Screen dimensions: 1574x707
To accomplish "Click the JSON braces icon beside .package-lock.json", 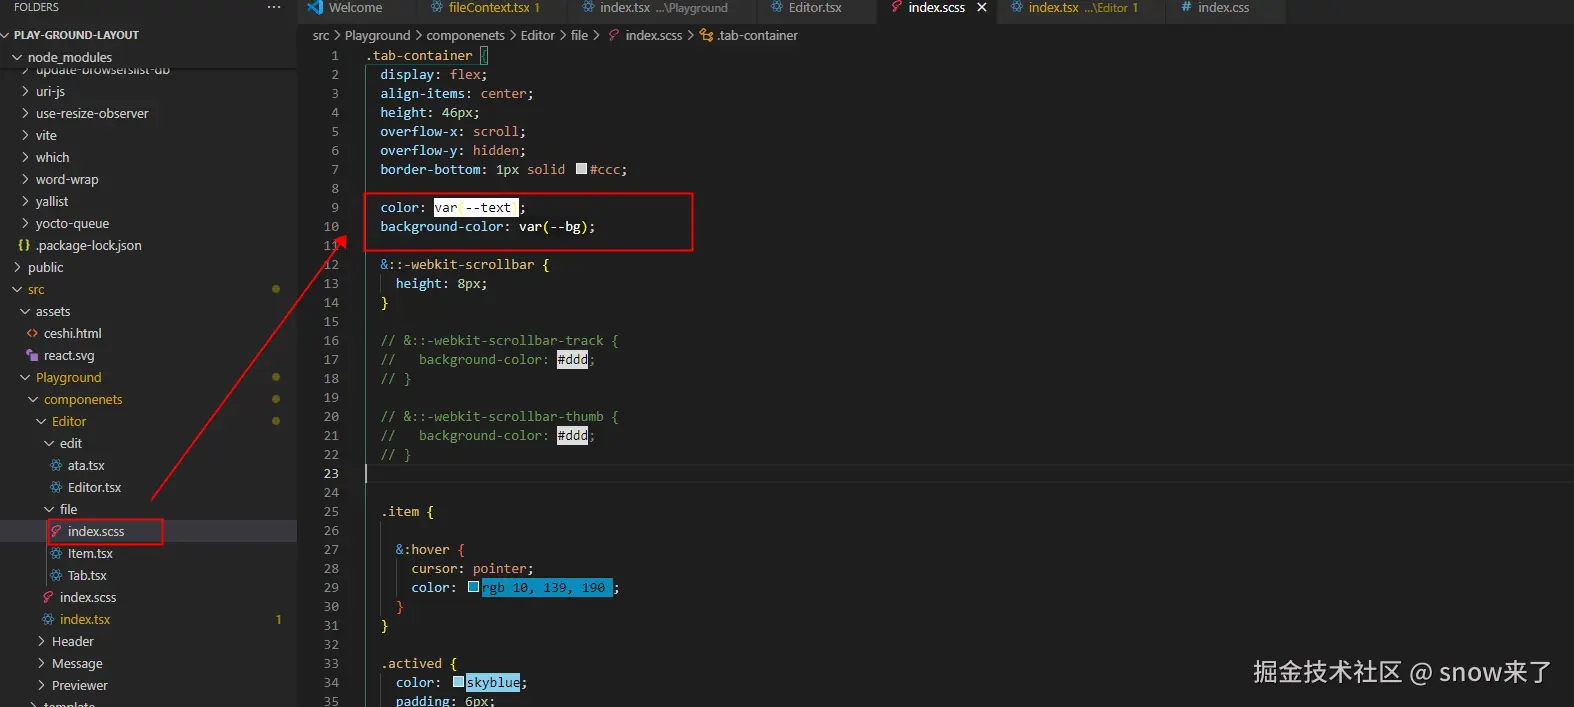I will [24, 245].
